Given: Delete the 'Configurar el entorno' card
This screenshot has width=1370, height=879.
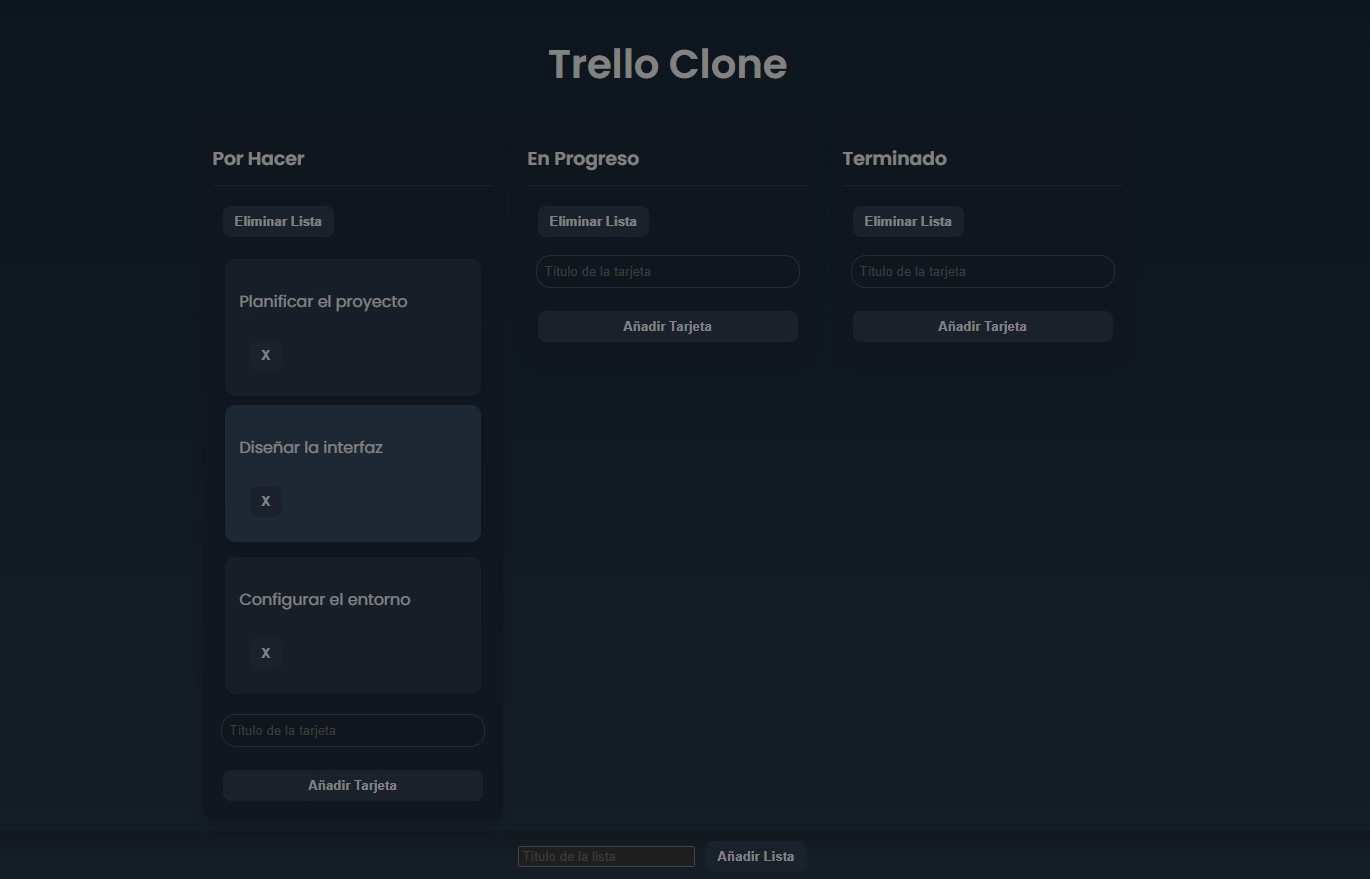Looking at the screenshot, I should pos(265,653).
